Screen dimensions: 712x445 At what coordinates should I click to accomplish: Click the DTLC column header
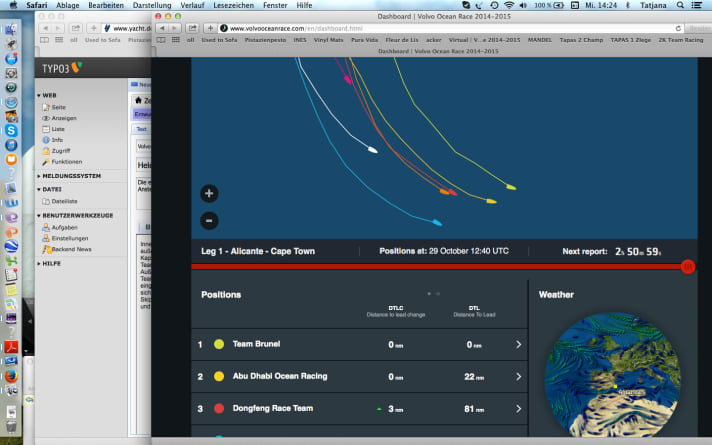(396, 311)
